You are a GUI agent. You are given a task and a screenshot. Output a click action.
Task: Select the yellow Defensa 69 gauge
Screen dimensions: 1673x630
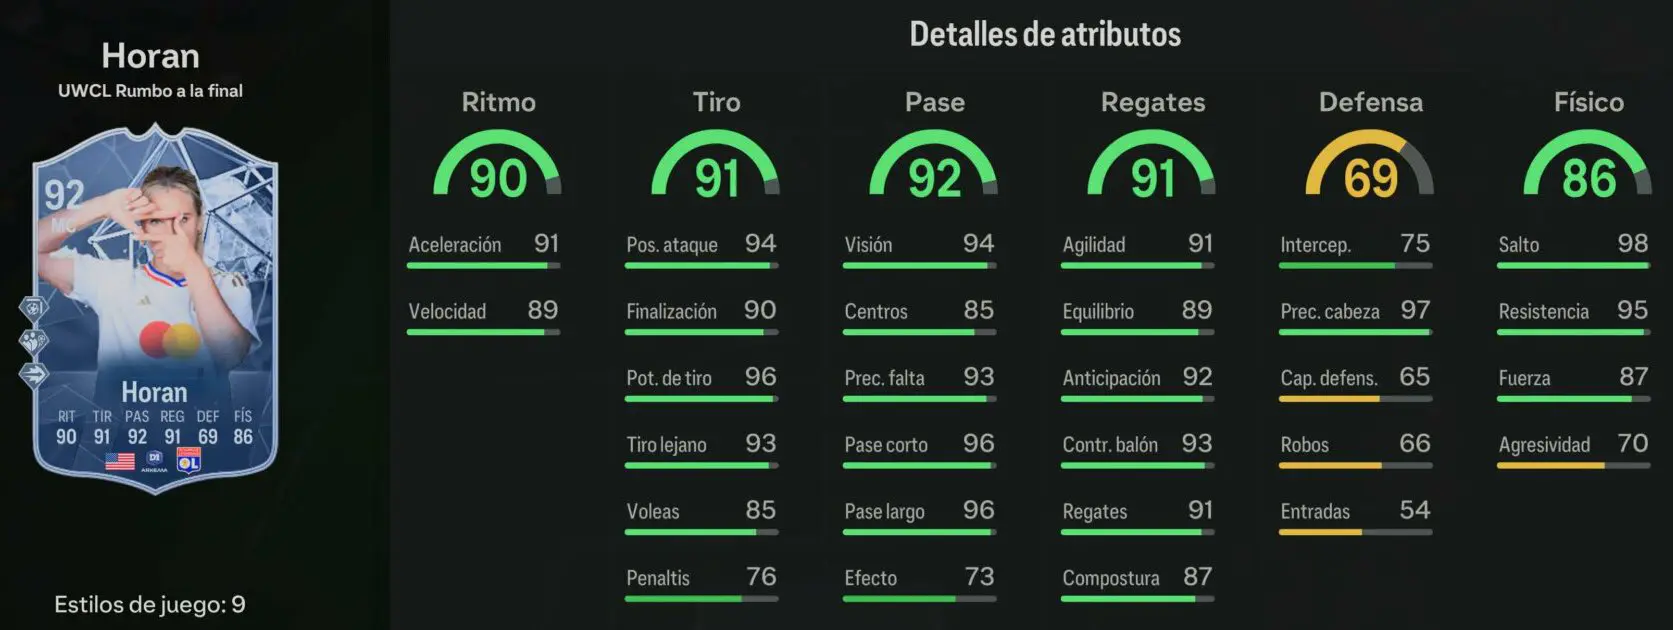point(1369,166)
